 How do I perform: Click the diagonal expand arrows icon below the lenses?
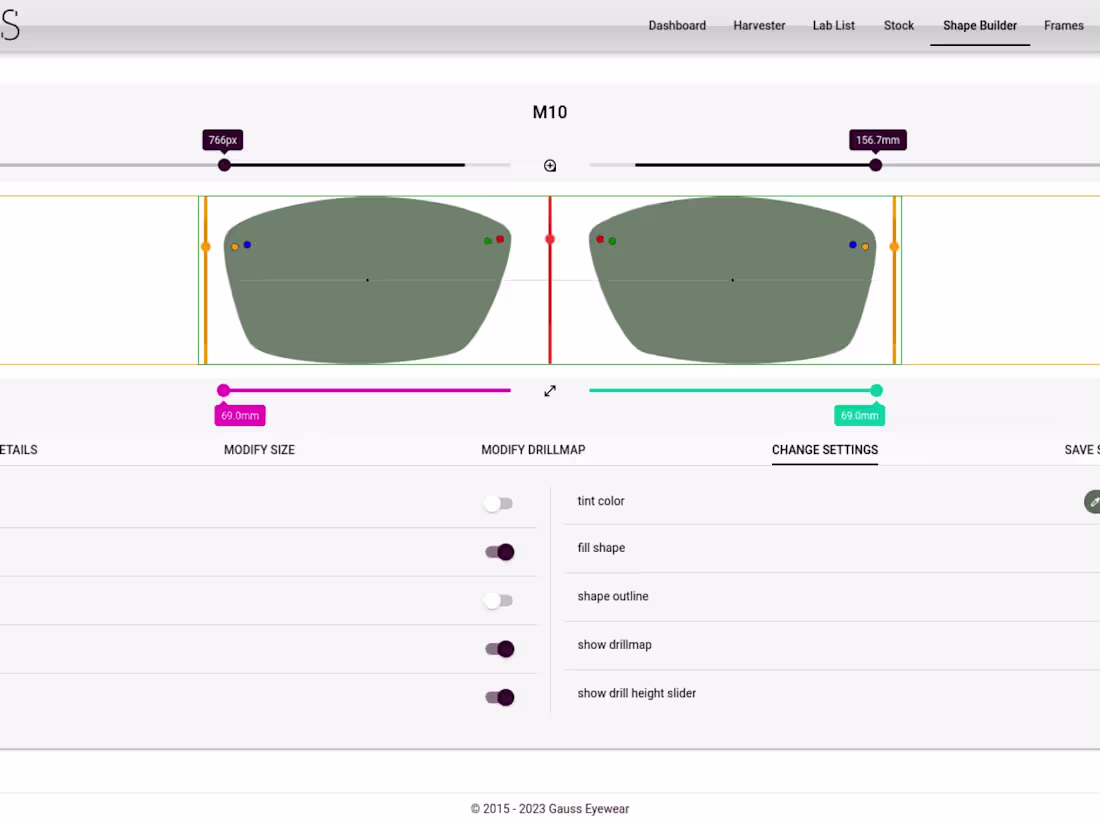coord(549,391)
